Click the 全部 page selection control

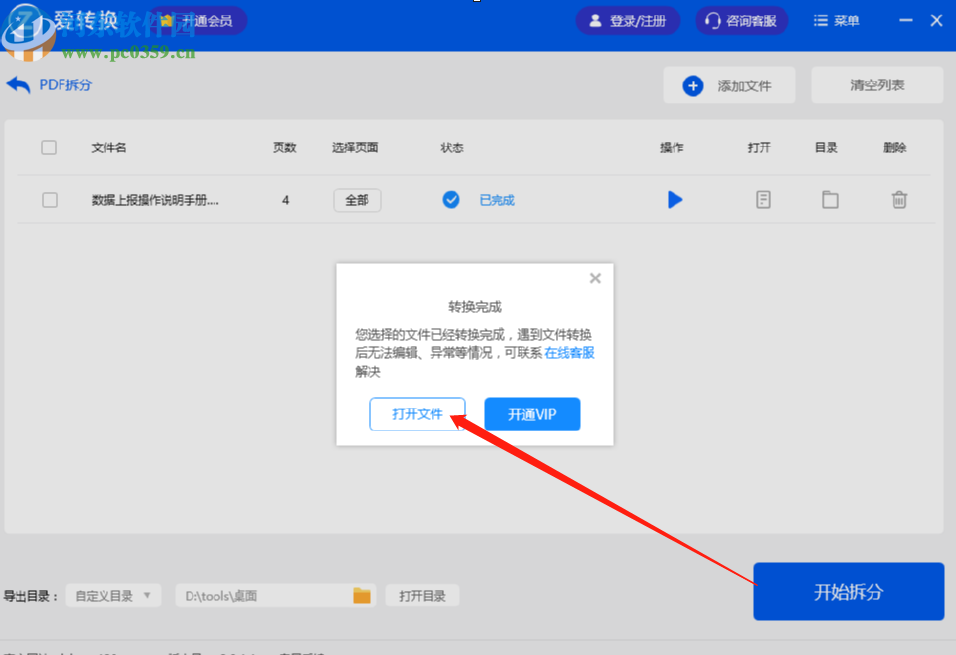tap(357, 200)
